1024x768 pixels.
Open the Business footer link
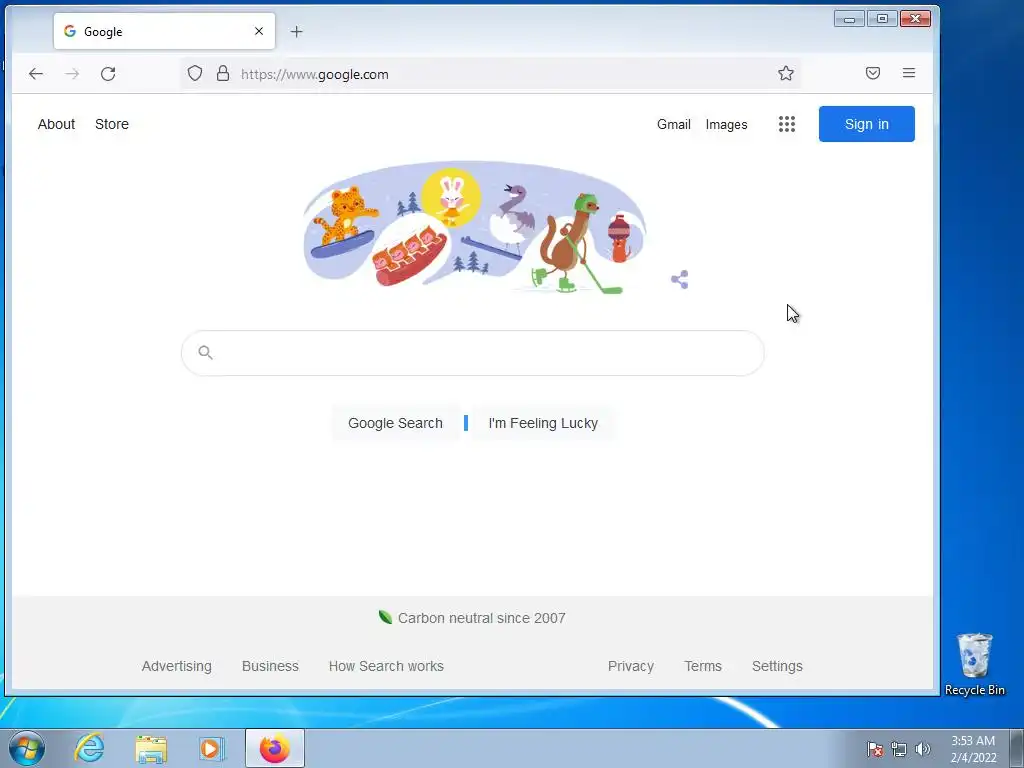click(270, 666)
